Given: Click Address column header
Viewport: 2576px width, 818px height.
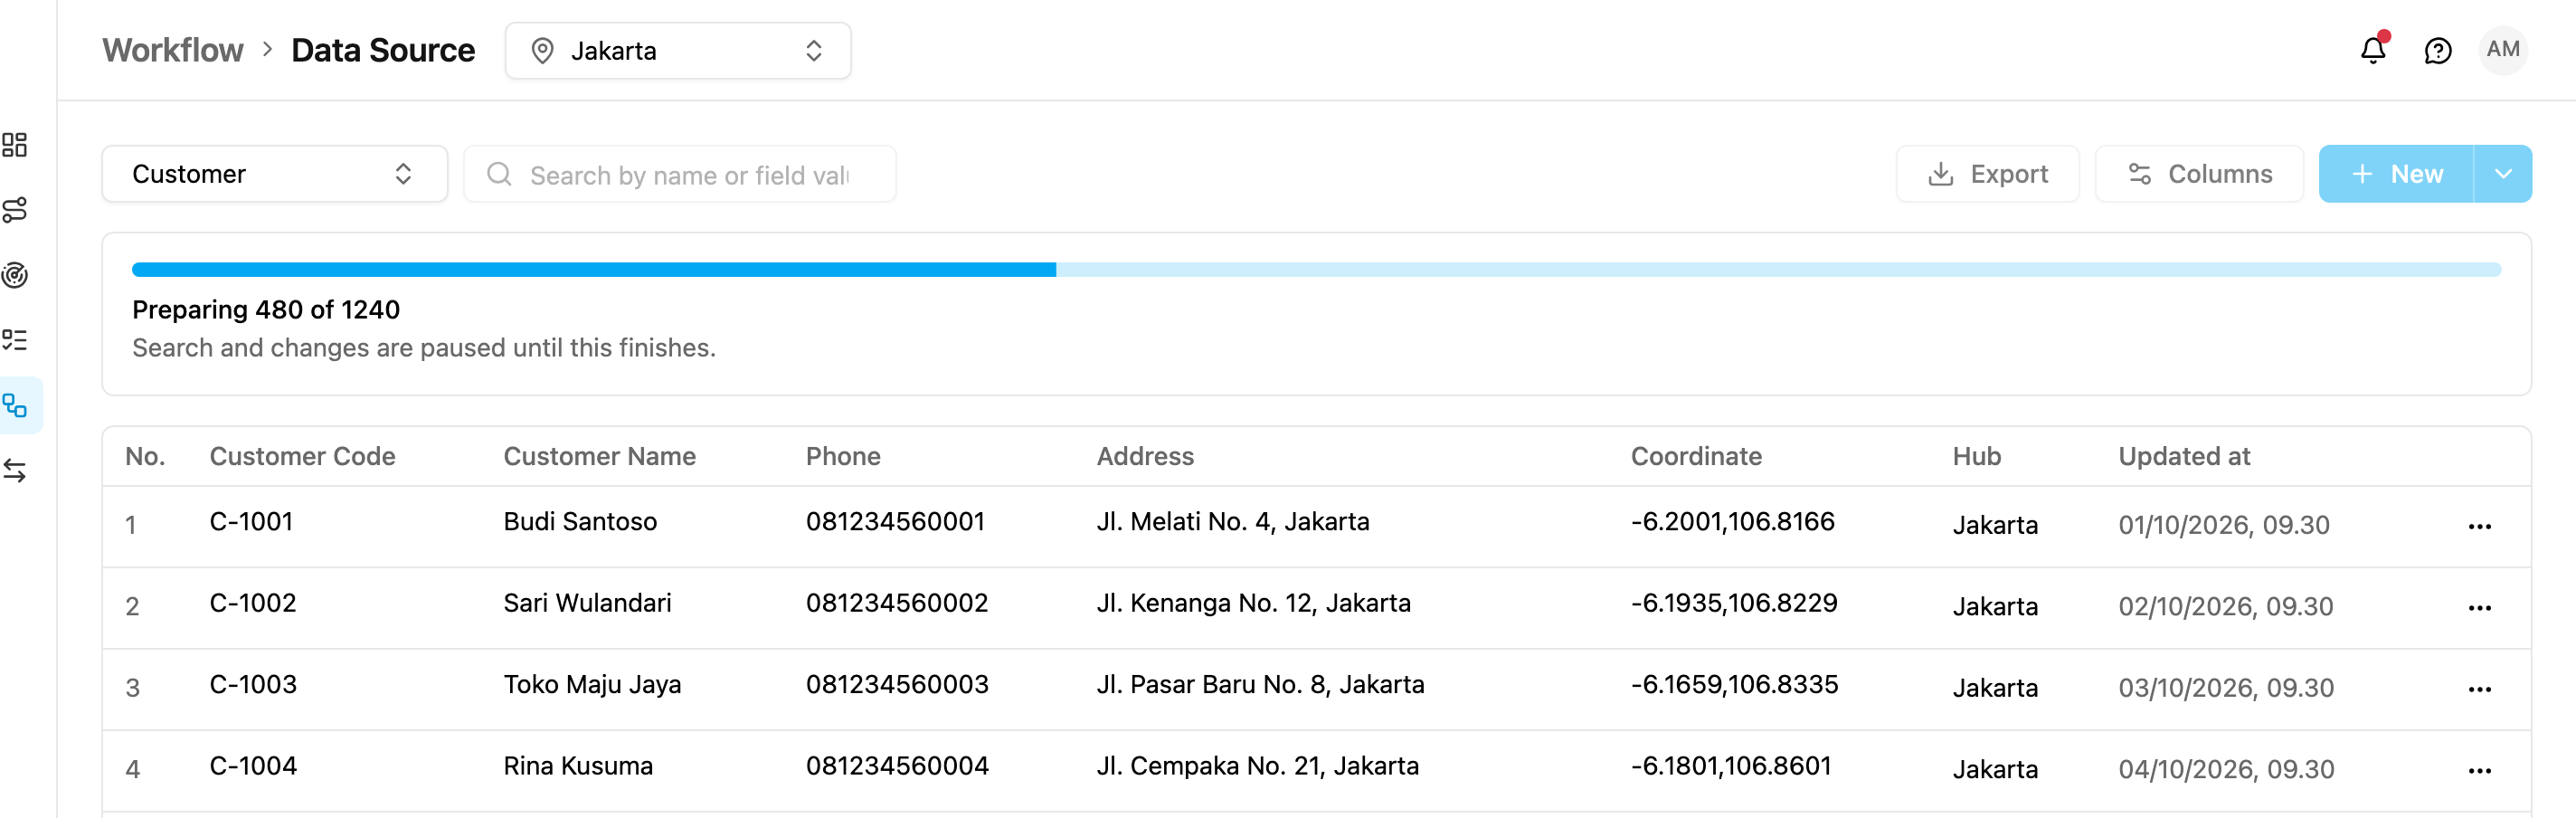Looking at the screenshot, I should pos(1145,456).
